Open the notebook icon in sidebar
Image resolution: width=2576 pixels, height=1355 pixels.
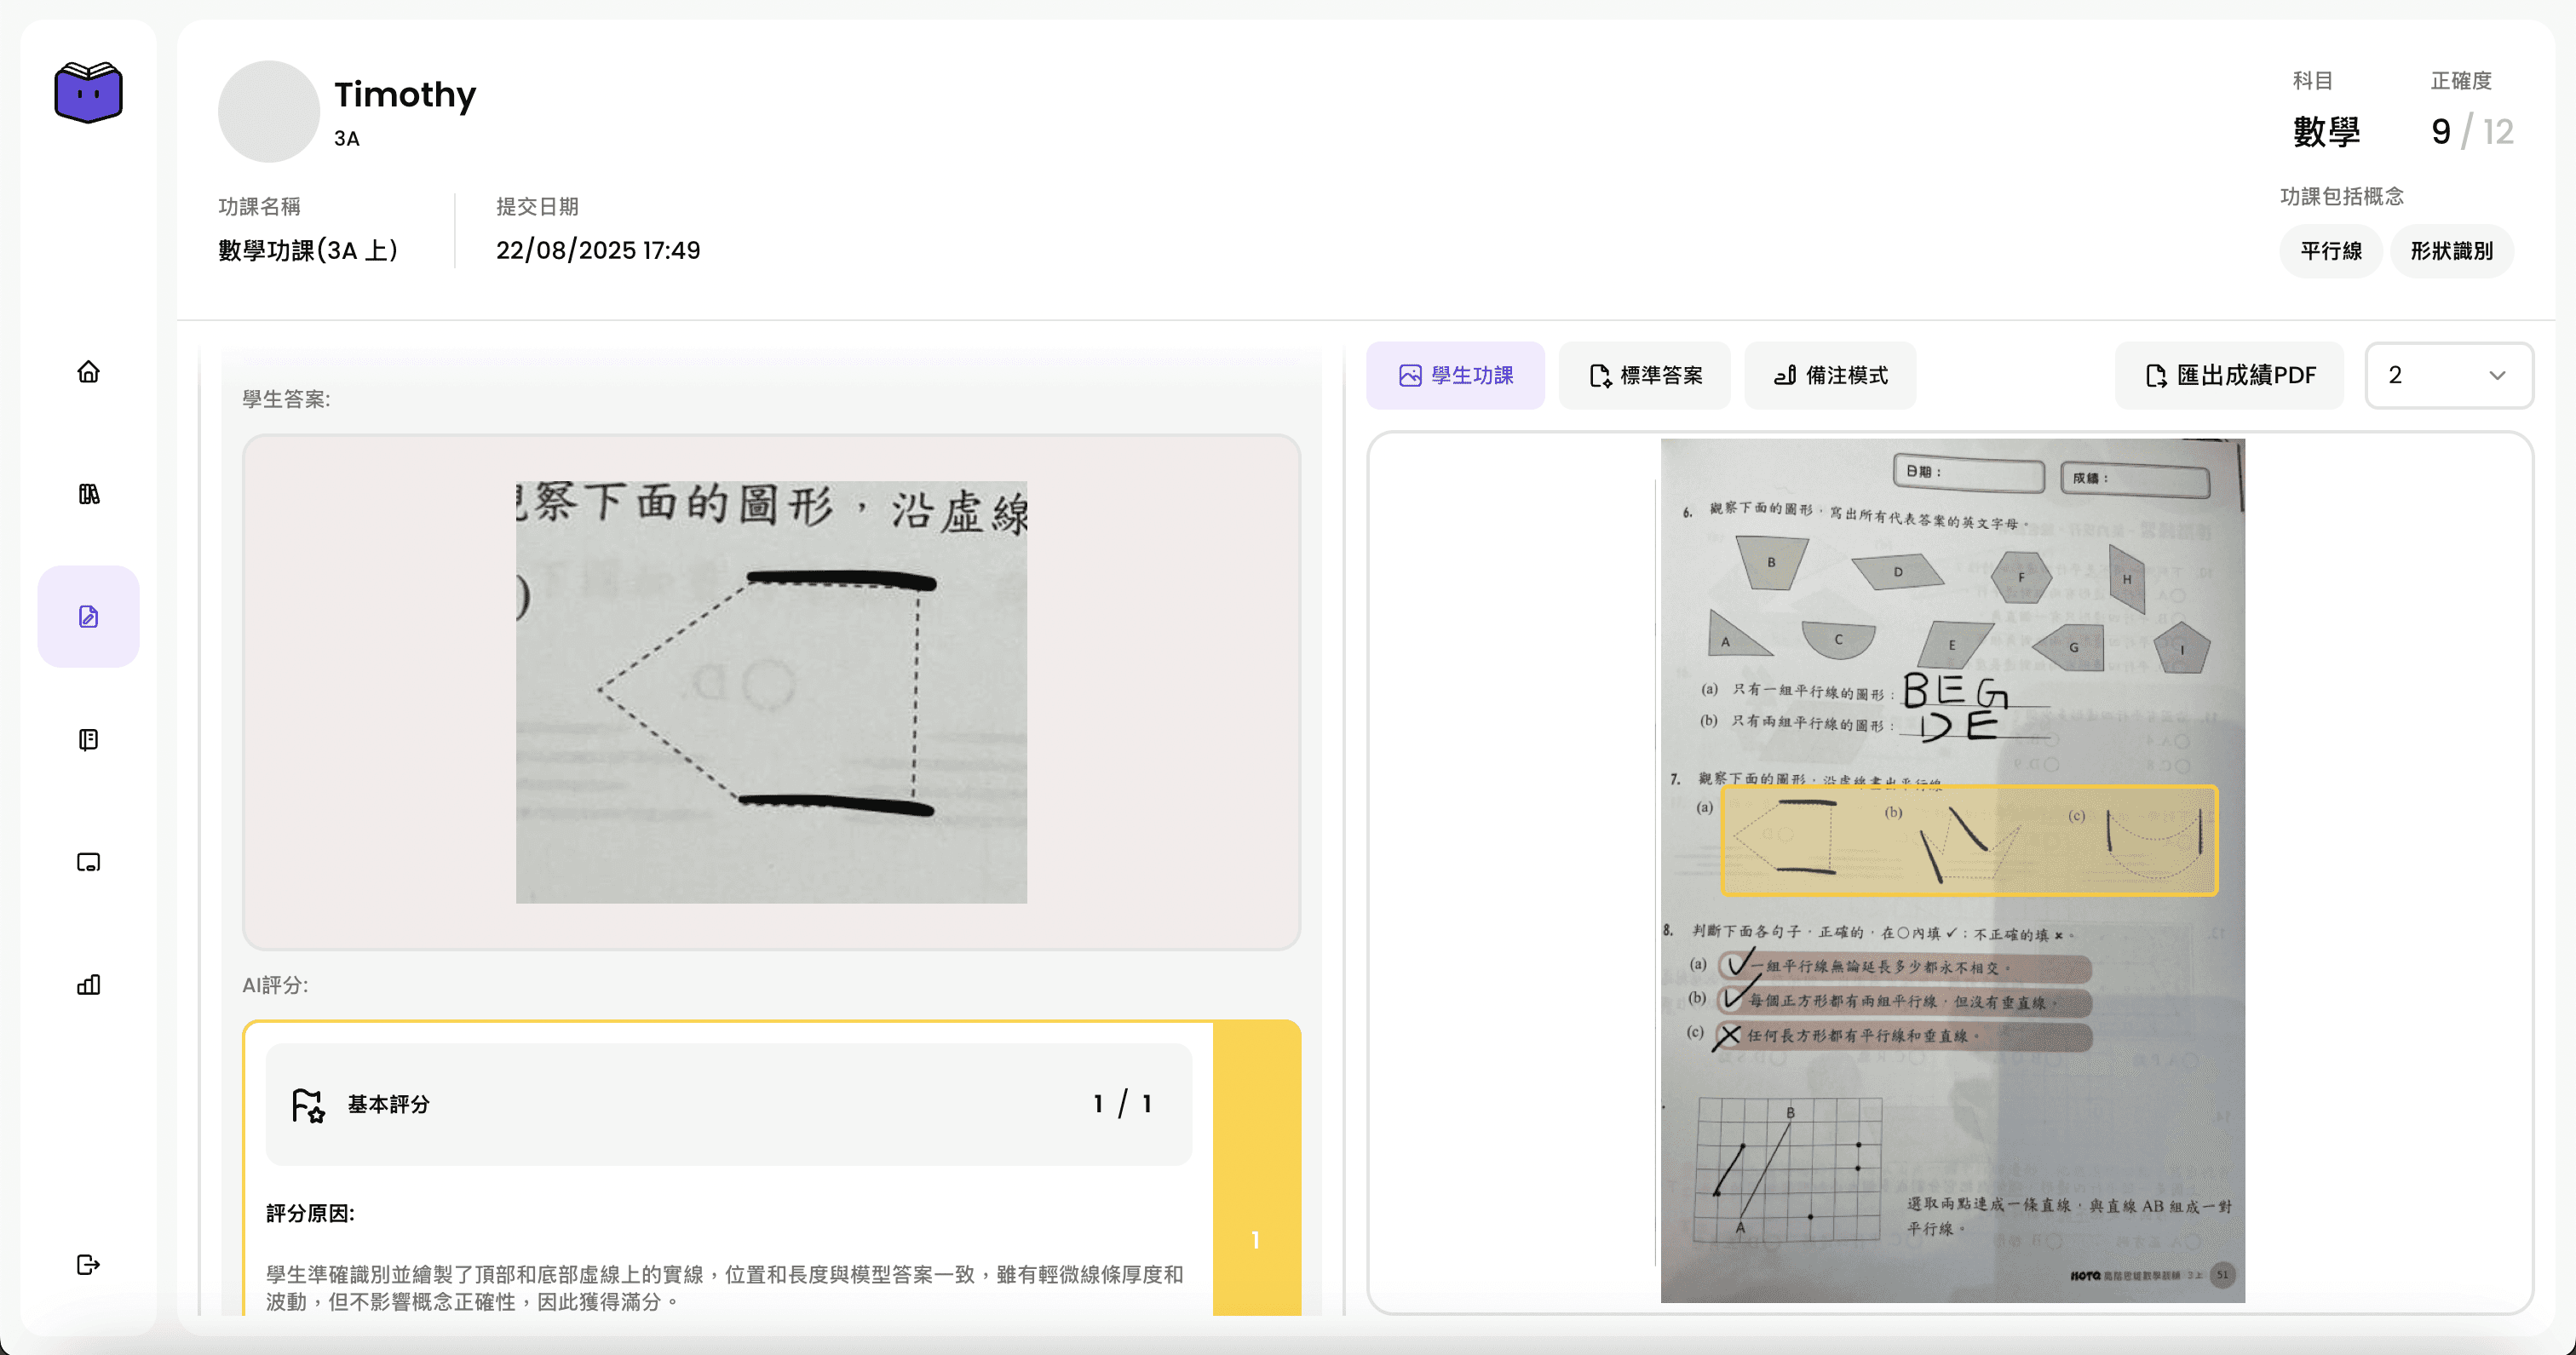(x=88, y=739)
